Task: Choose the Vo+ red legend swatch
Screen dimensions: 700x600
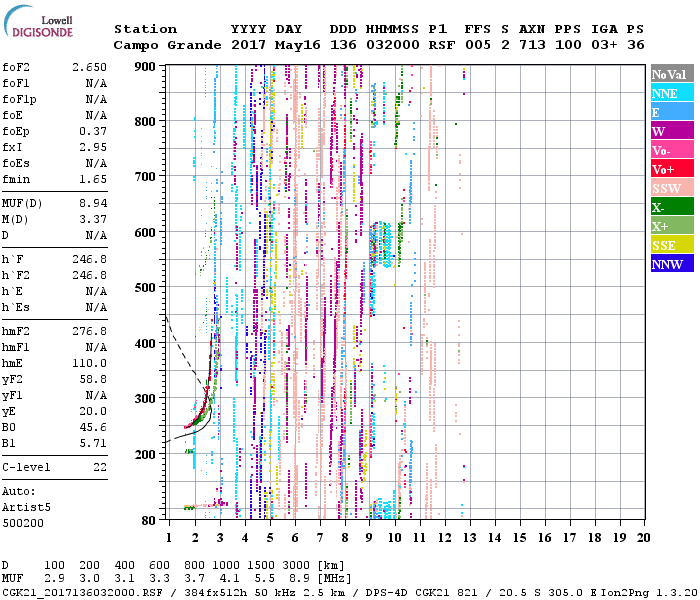Action: [670, 169]
